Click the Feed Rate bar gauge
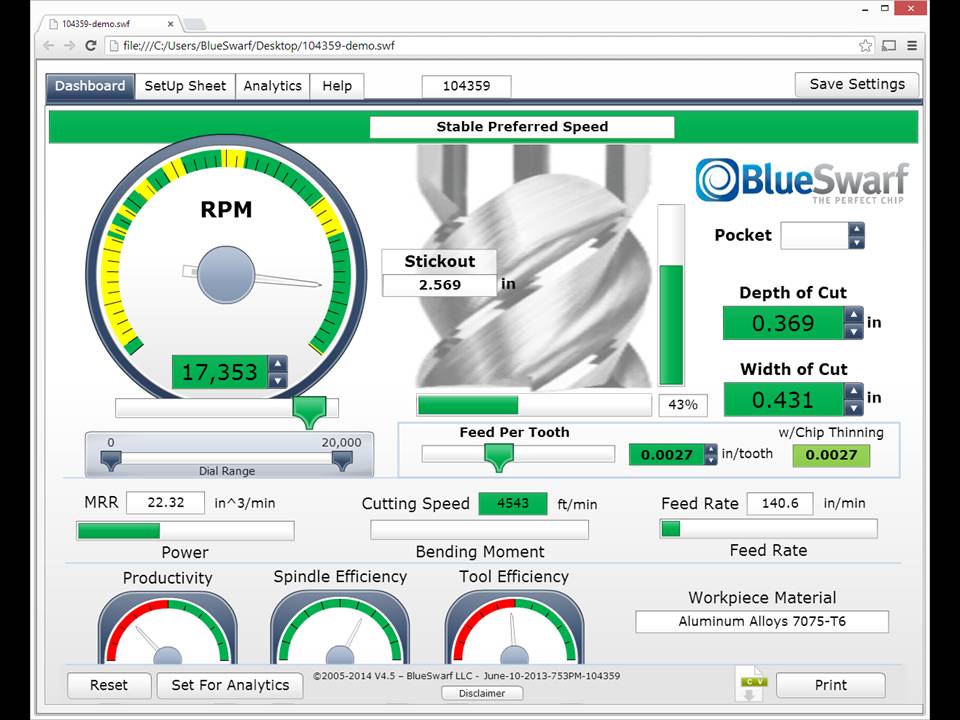The width and height of the screenshot is (960, 720). 768,528
